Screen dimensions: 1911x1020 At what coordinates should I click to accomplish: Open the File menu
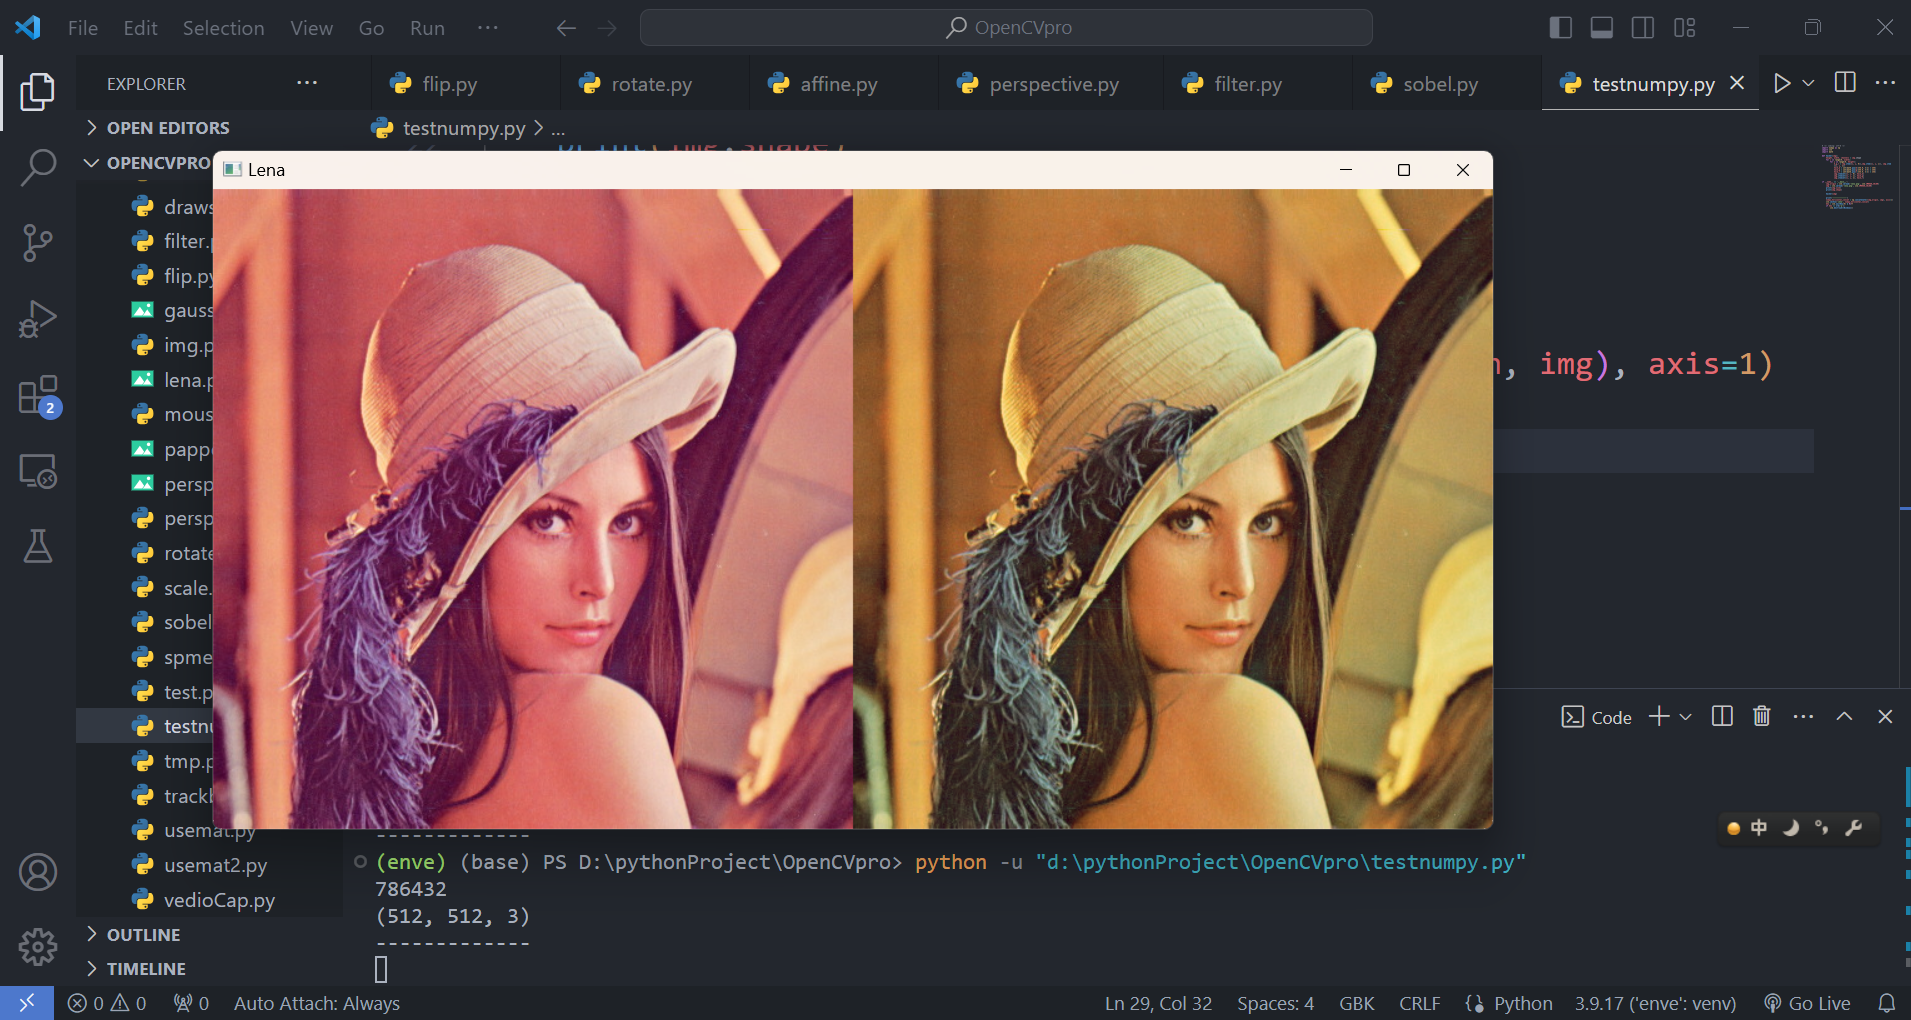pos(83,28)
